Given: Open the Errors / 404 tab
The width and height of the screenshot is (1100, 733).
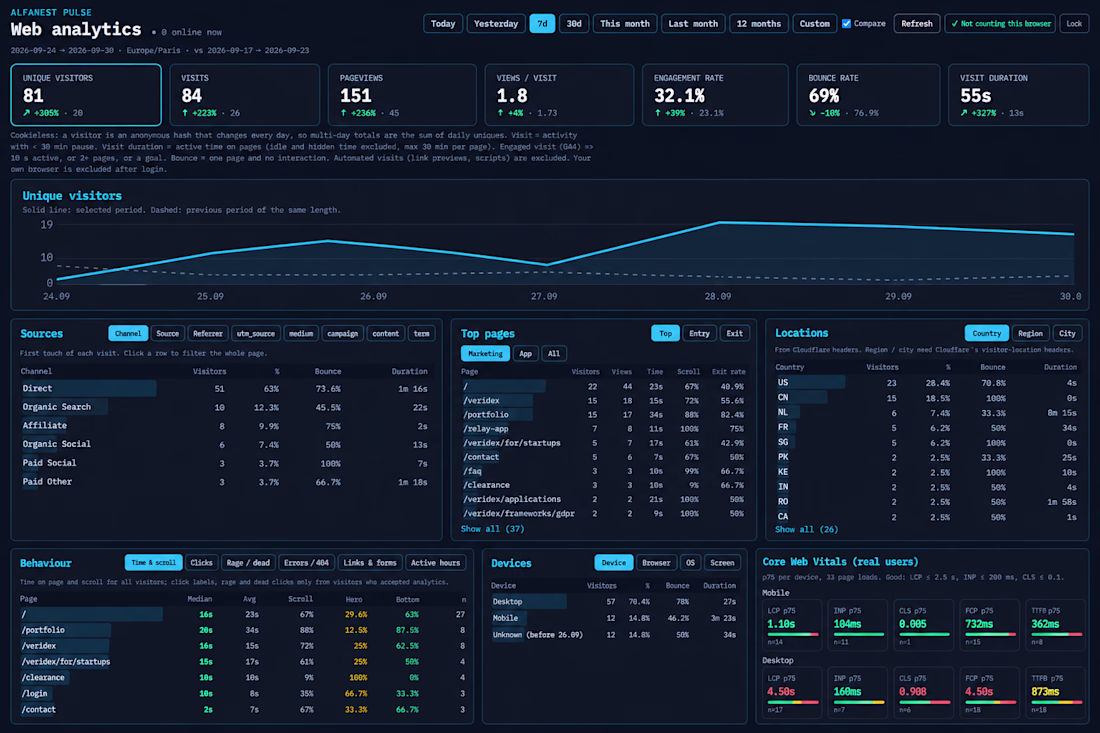Looking at the screenshot, I should pyautogui.click(x=306, y=563).
